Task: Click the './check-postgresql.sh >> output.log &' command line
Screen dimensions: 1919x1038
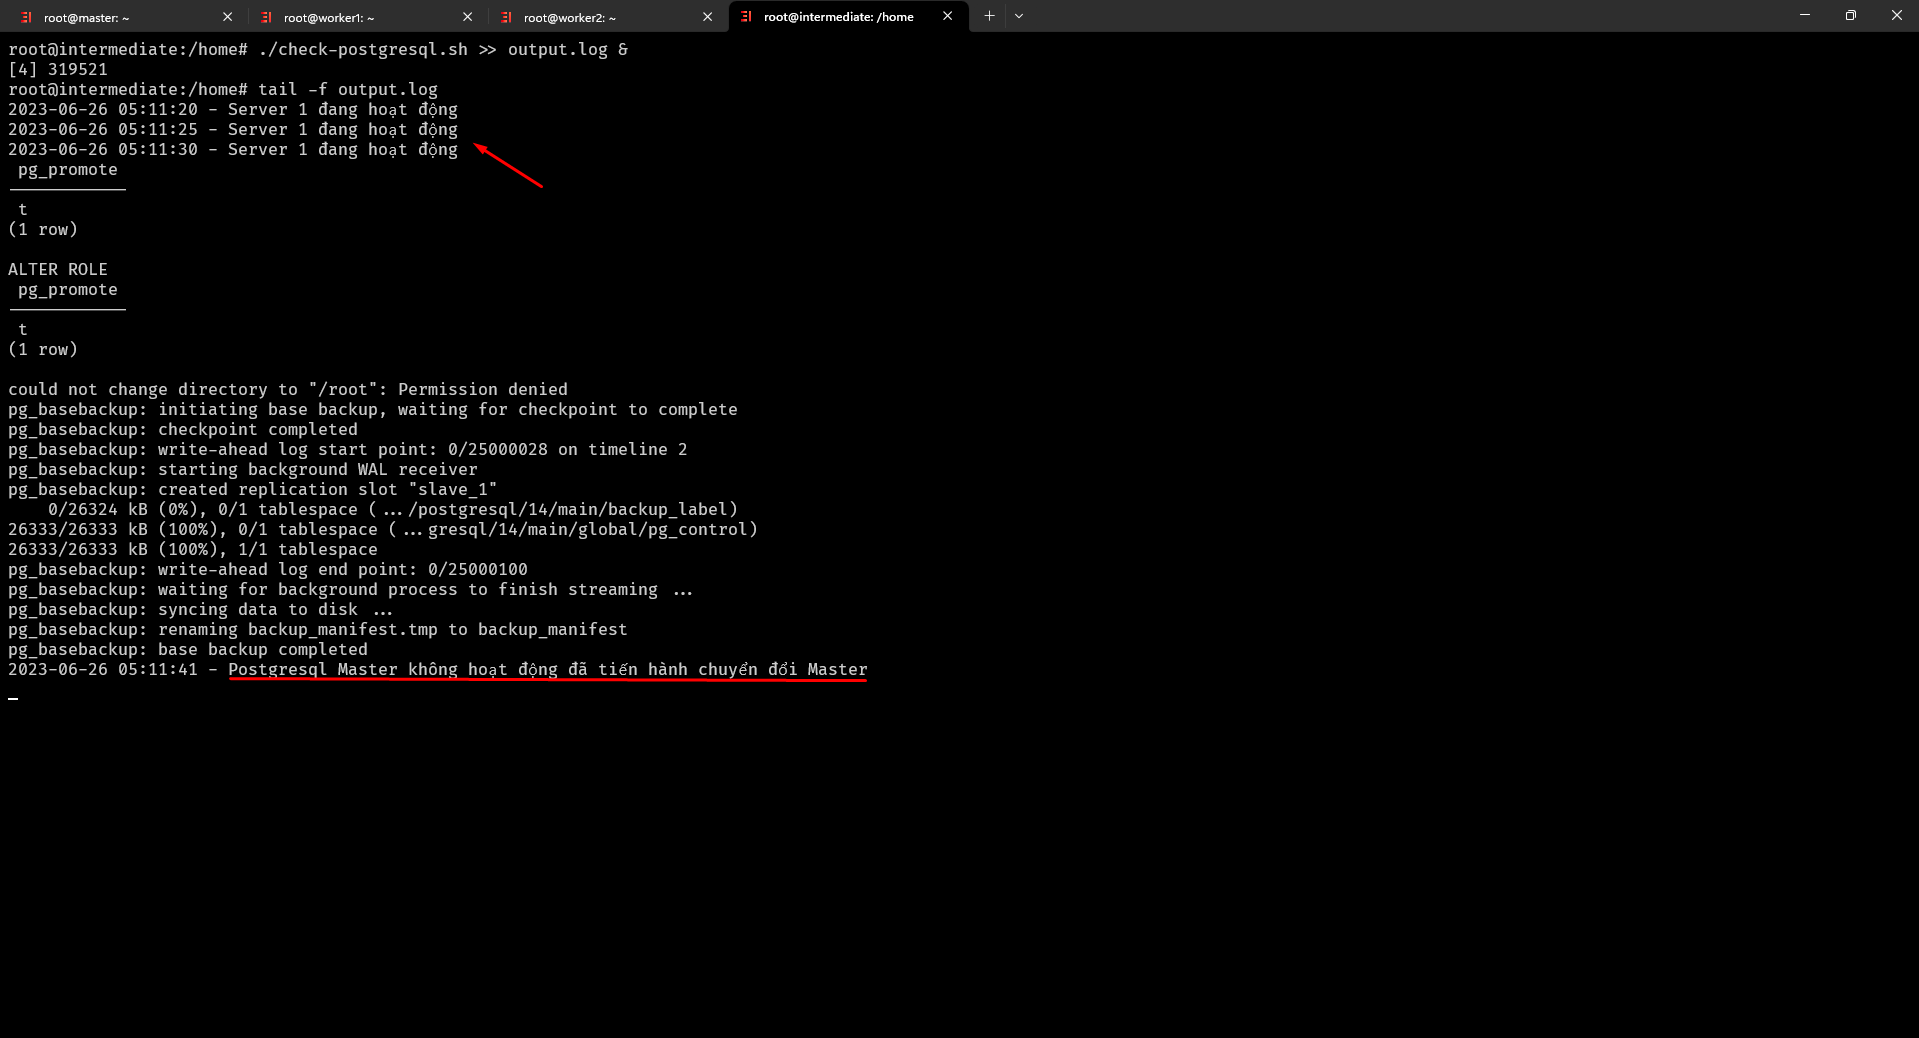Action: pos(318,49)
